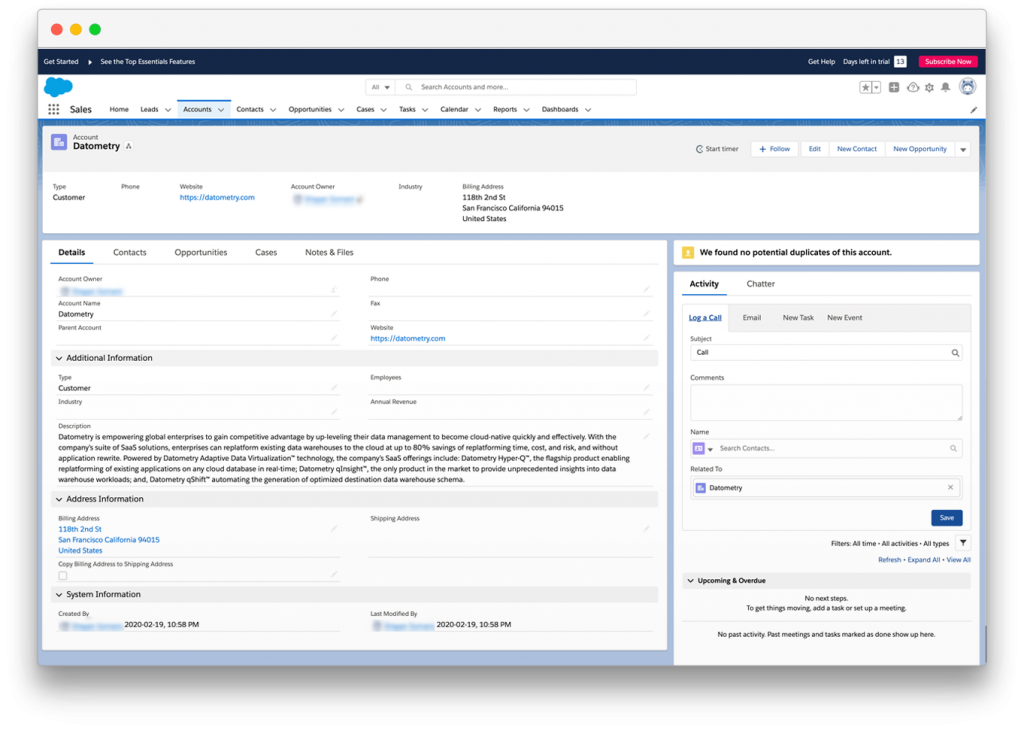Screen dimensions: 1024x740
Task: Toggle Copy Billing Address to Shipping checkbox
Action: 63,575
